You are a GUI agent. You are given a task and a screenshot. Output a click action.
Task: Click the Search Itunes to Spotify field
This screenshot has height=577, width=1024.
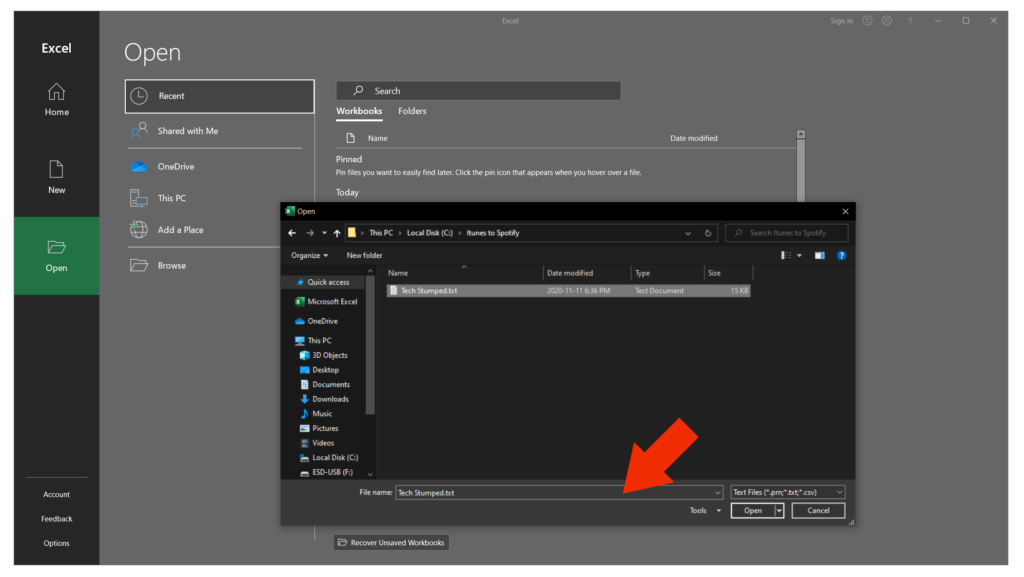[x=787, y=233]
